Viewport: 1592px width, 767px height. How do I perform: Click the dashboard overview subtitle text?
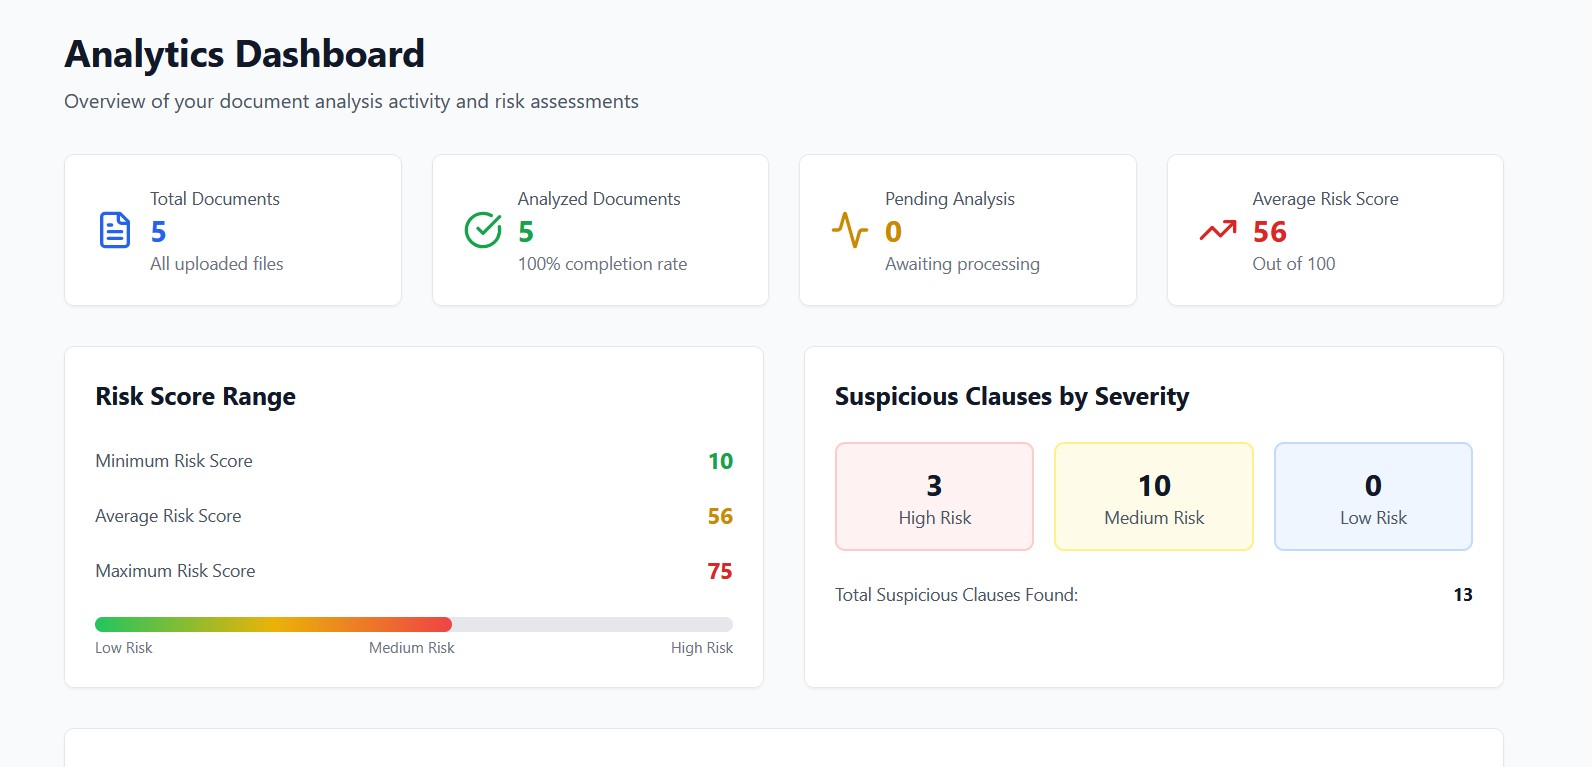351,102
